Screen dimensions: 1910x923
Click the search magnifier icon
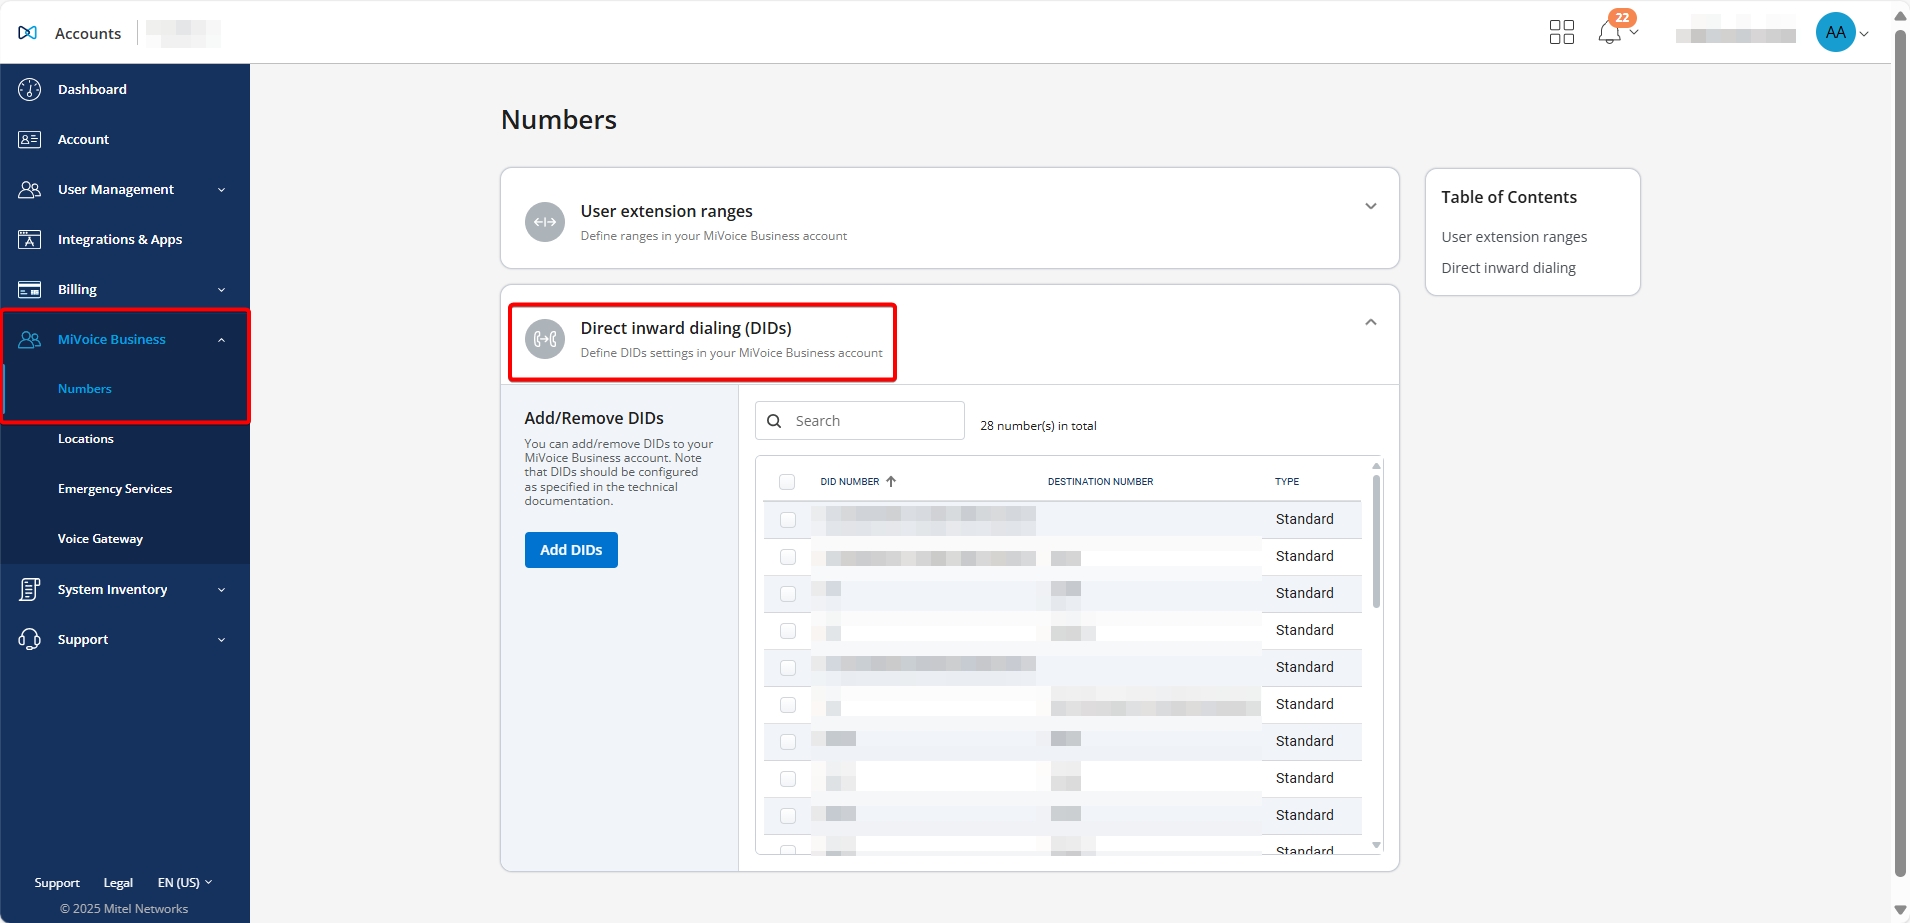pos(774,421)
